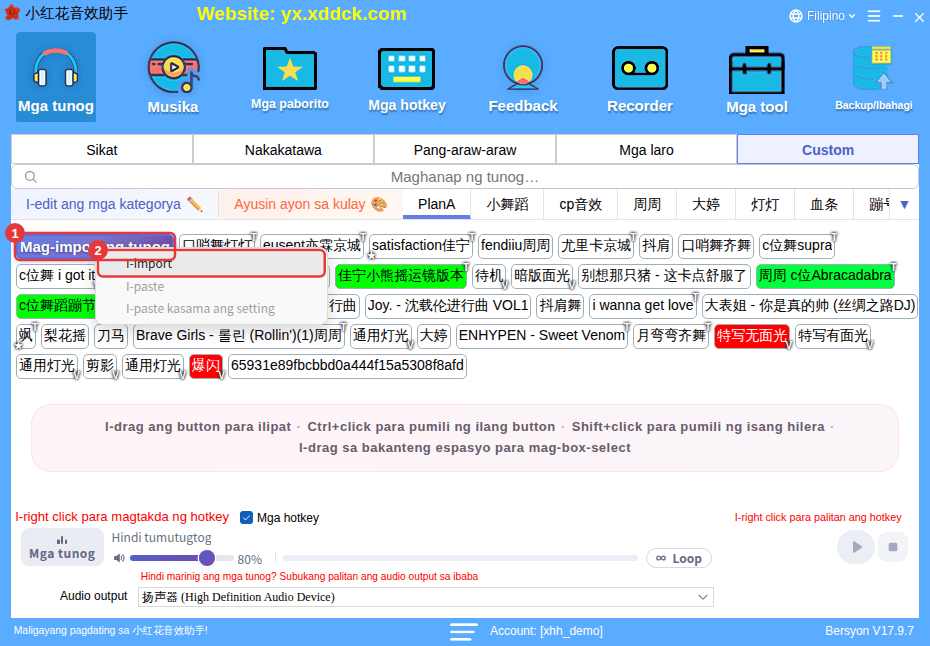The width and height of the screenshot is (930, 646).
Task: Adjust the volume slider handle
Action: (x=206, y=558)
